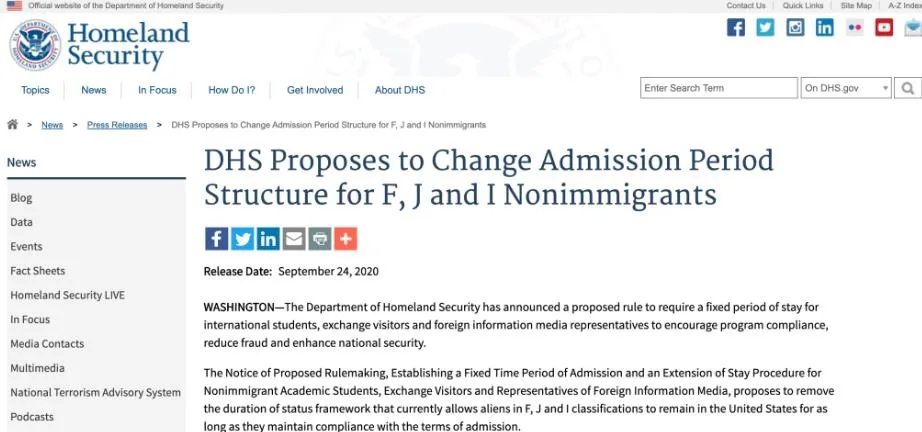Click the Homeland Security logo

(100, 45)
